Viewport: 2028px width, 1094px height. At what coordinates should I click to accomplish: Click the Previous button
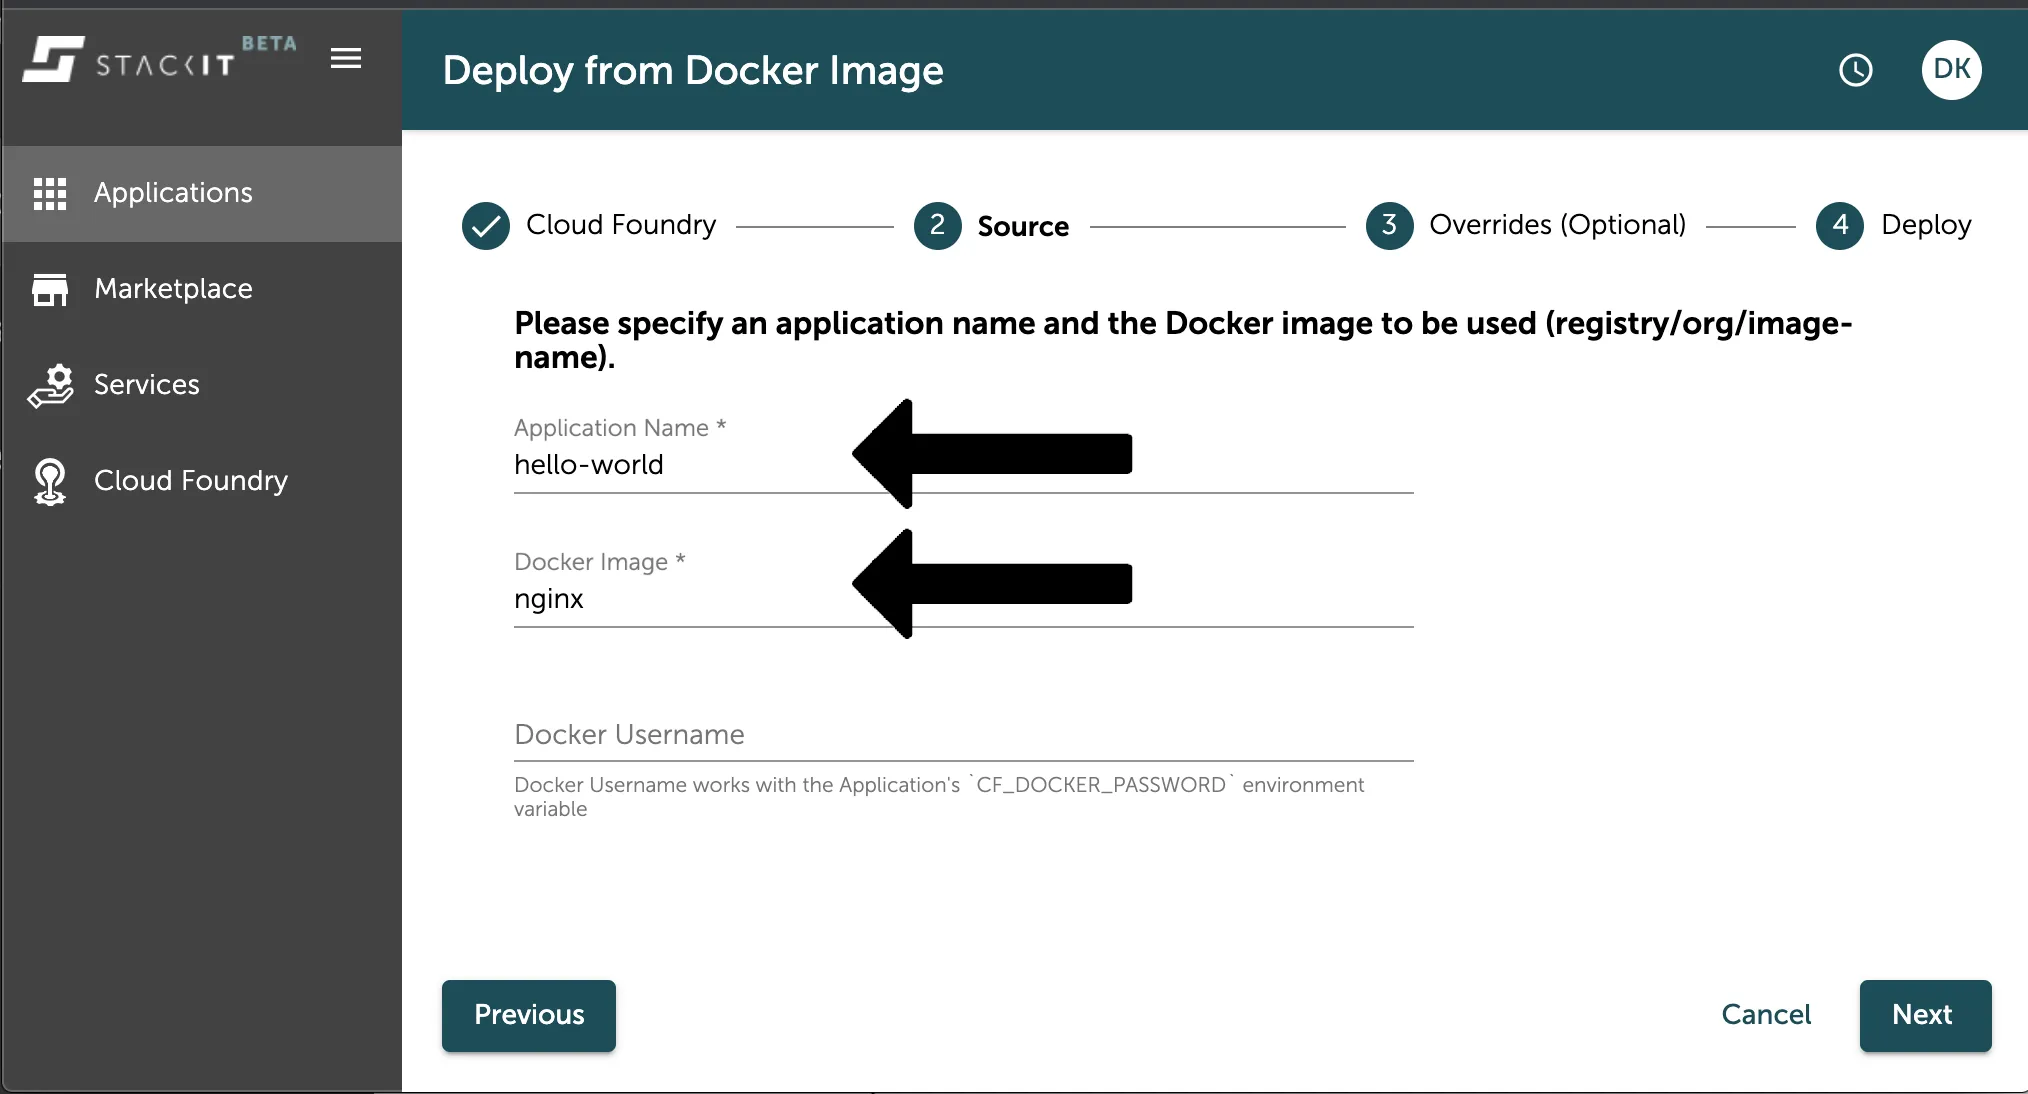point(528,1015)
